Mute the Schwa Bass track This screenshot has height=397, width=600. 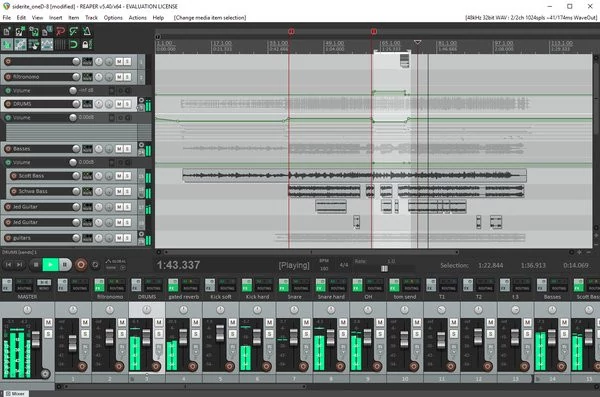(x=119, y=191)
